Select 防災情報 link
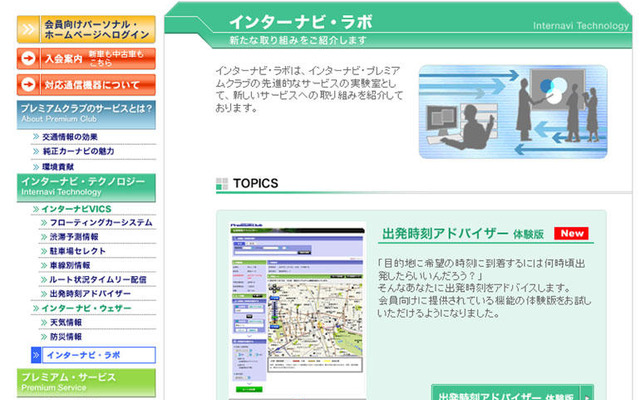 point(66,337)
